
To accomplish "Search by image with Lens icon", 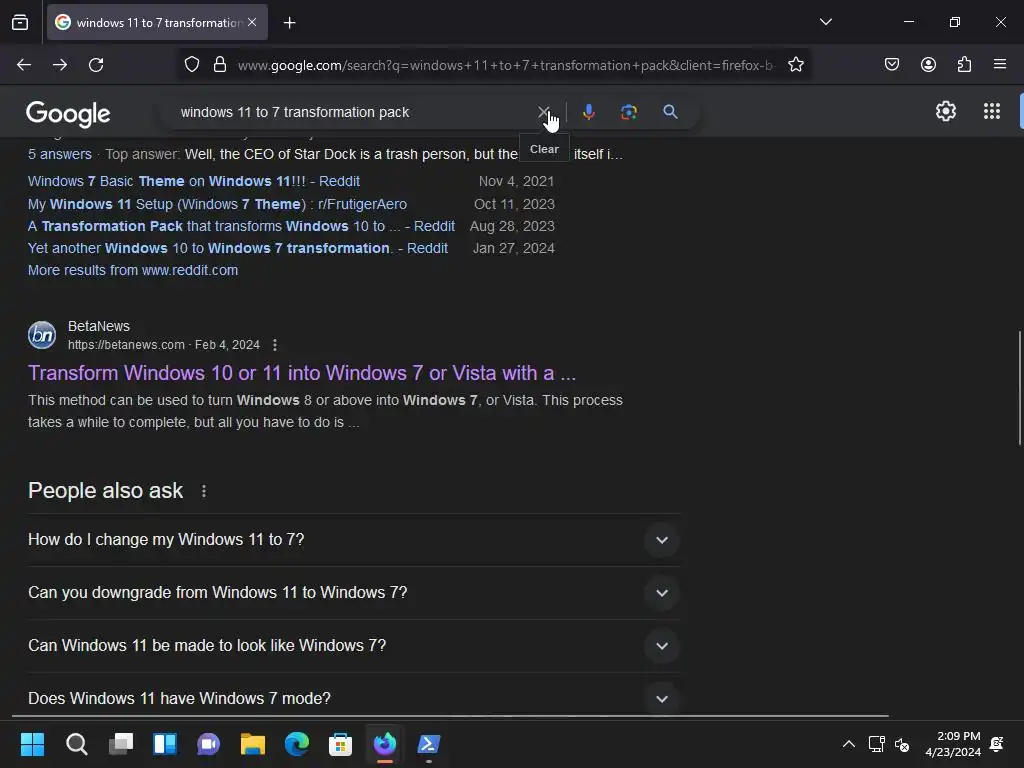I will [x=628, y=112].
